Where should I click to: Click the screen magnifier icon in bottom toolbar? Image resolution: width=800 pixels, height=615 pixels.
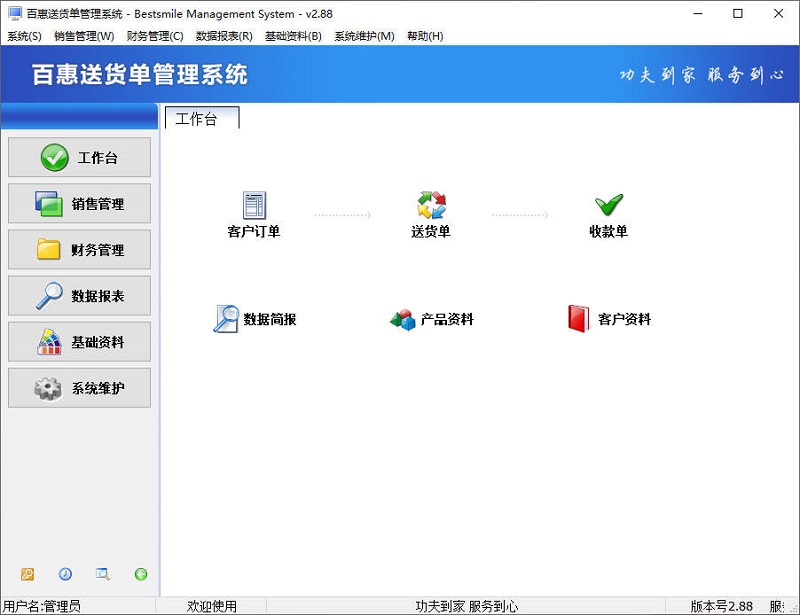102,574
